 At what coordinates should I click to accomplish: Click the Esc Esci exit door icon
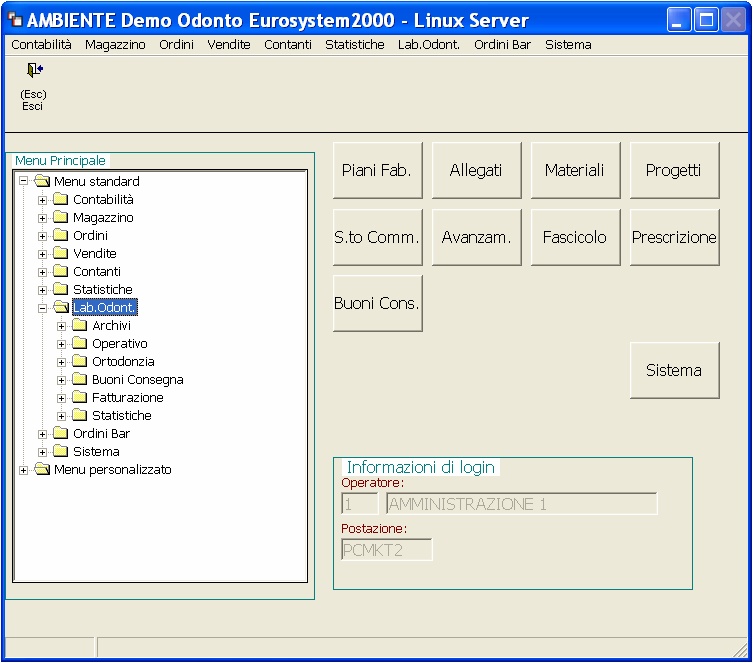point(35,70)
